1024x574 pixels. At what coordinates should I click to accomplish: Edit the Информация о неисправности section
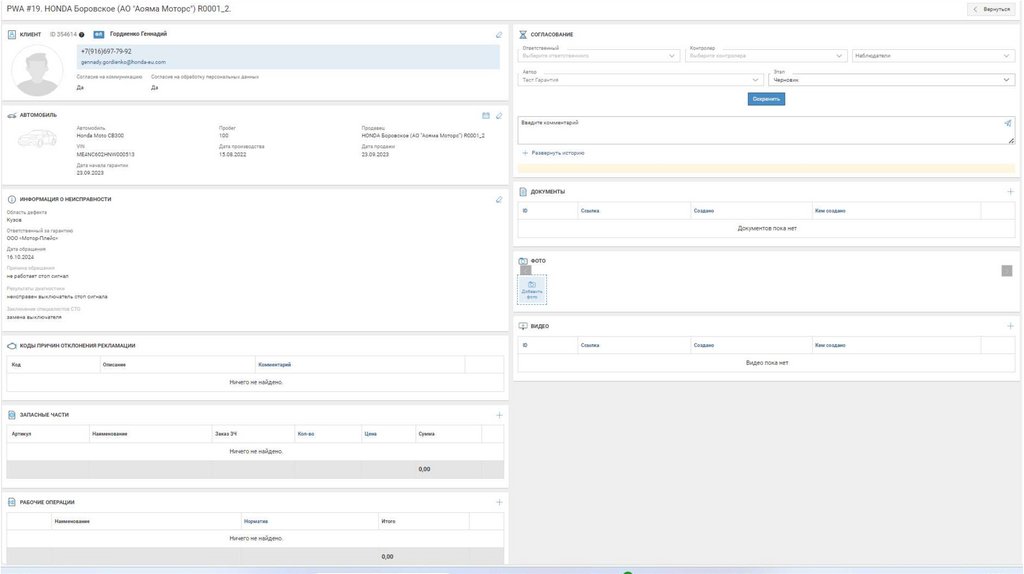pos(499,199)
